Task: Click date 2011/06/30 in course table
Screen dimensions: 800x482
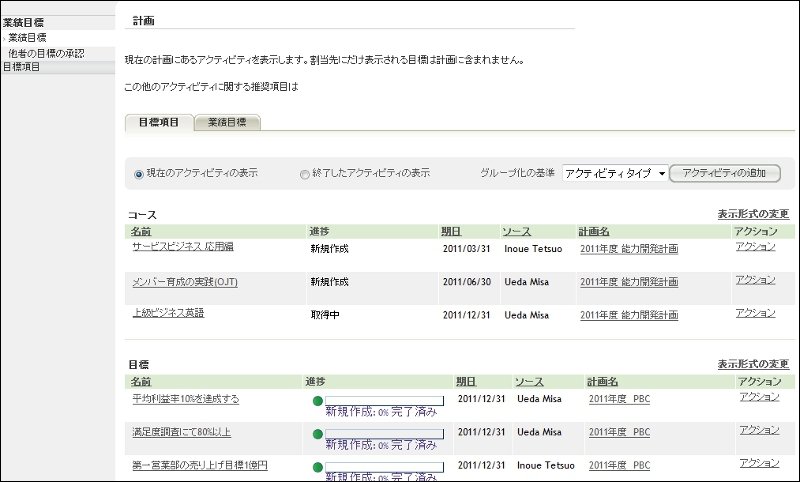Action: 466,282
